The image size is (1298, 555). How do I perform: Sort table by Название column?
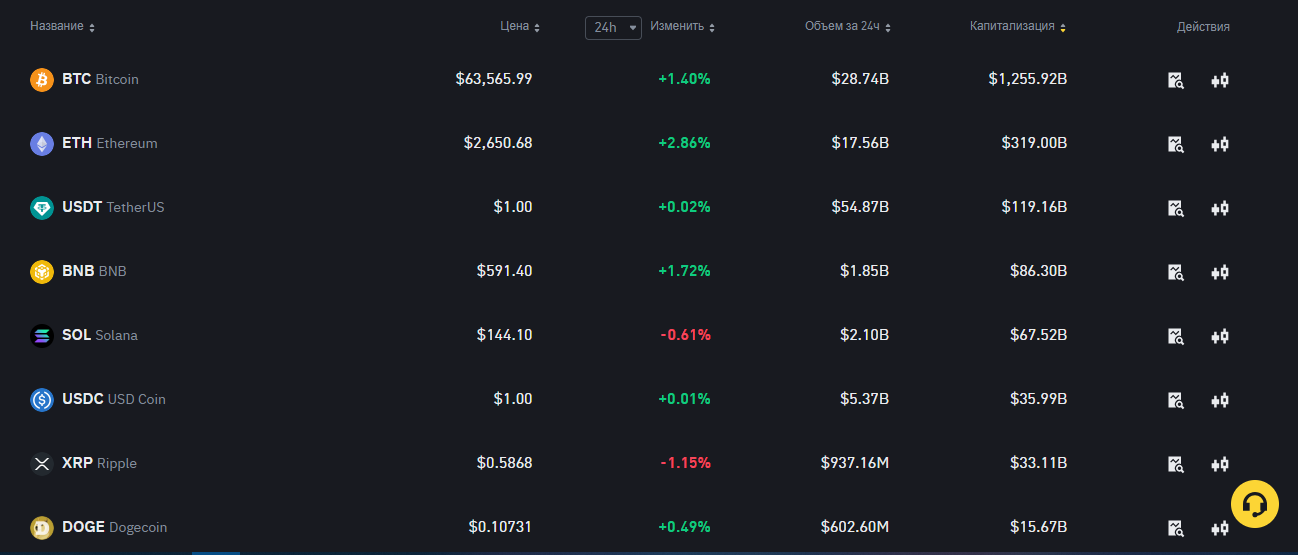click(x=62, y=27)
